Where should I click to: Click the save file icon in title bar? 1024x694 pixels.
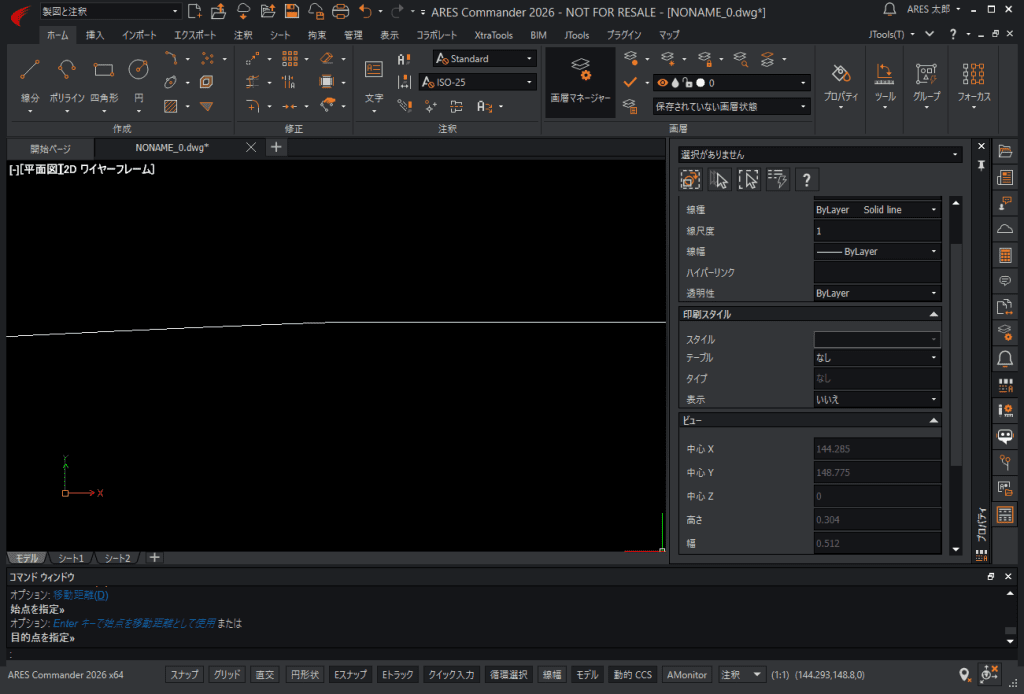point(292,11)
